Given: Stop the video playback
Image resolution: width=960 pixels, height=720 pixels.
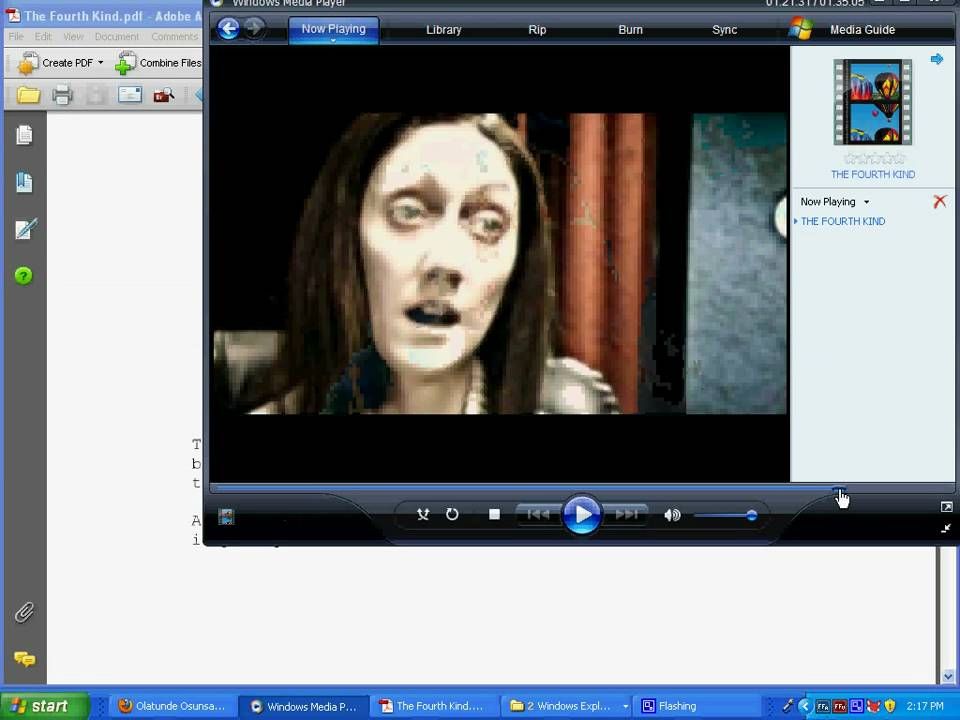Looking at the screenshot, I should click(494, 514).
